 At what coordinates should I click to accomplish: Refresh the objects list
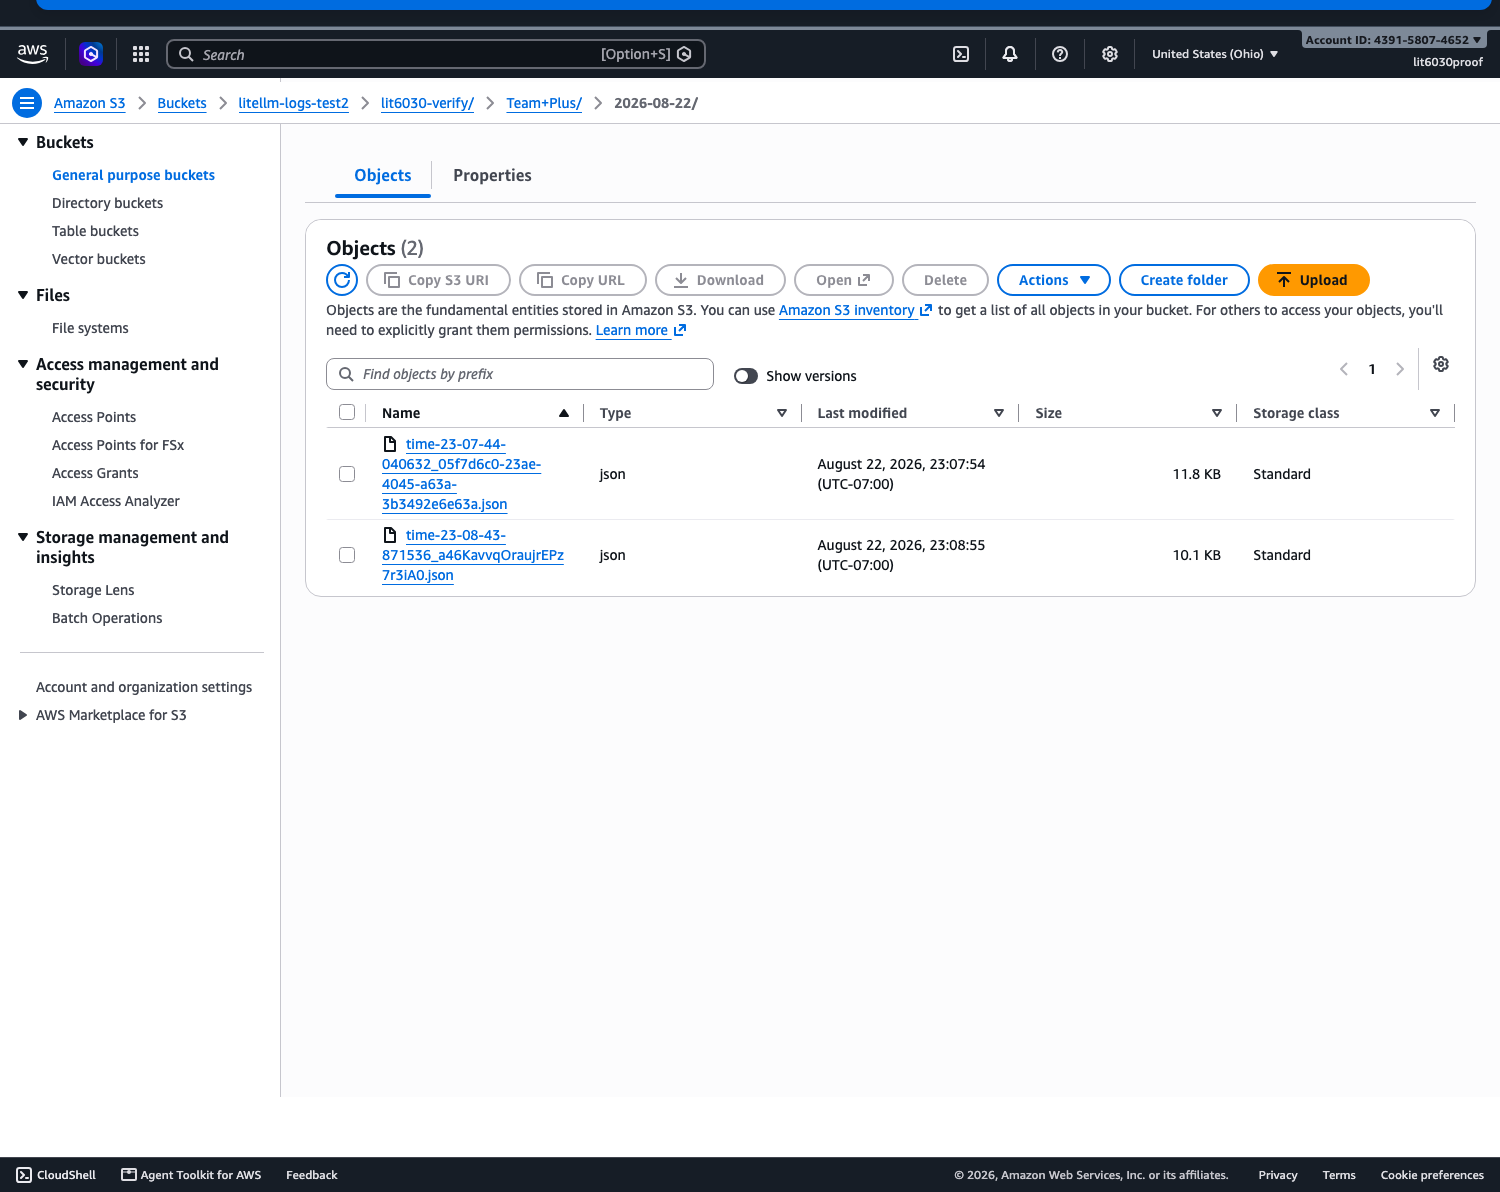tap(342, 280)
